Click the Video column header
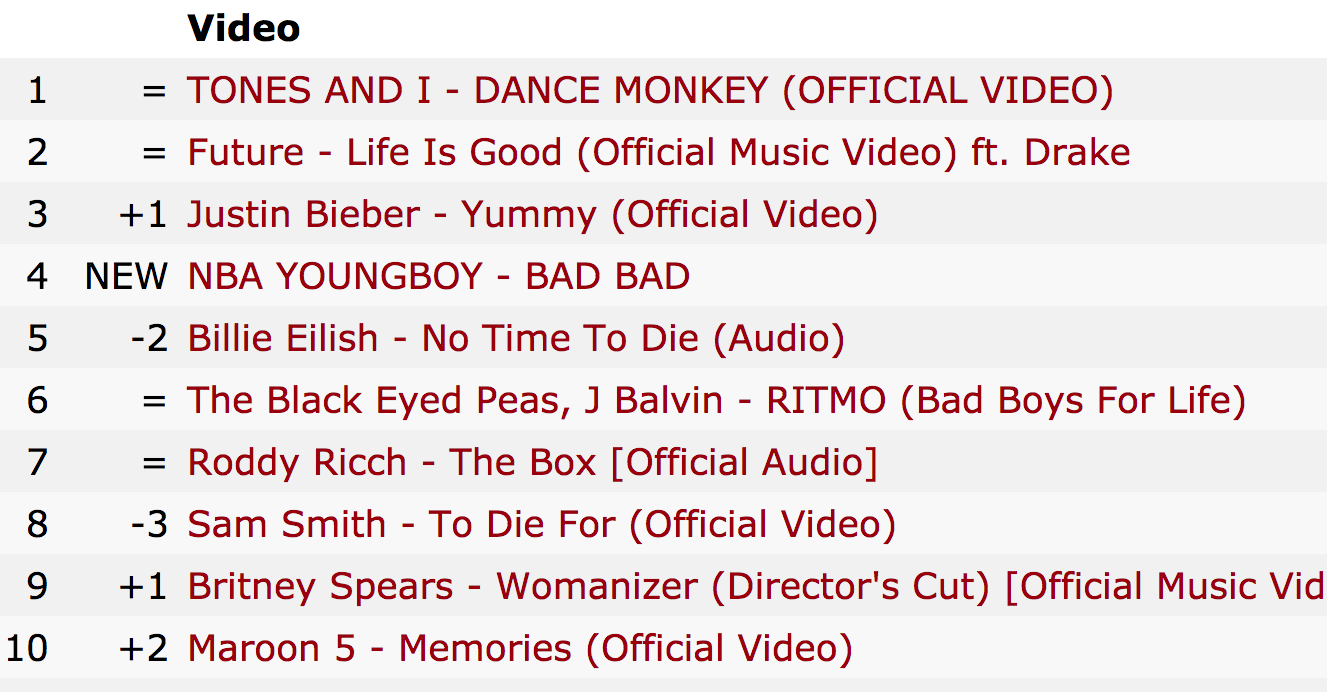Screen dimensions: 1327x692 coord(244,29)
